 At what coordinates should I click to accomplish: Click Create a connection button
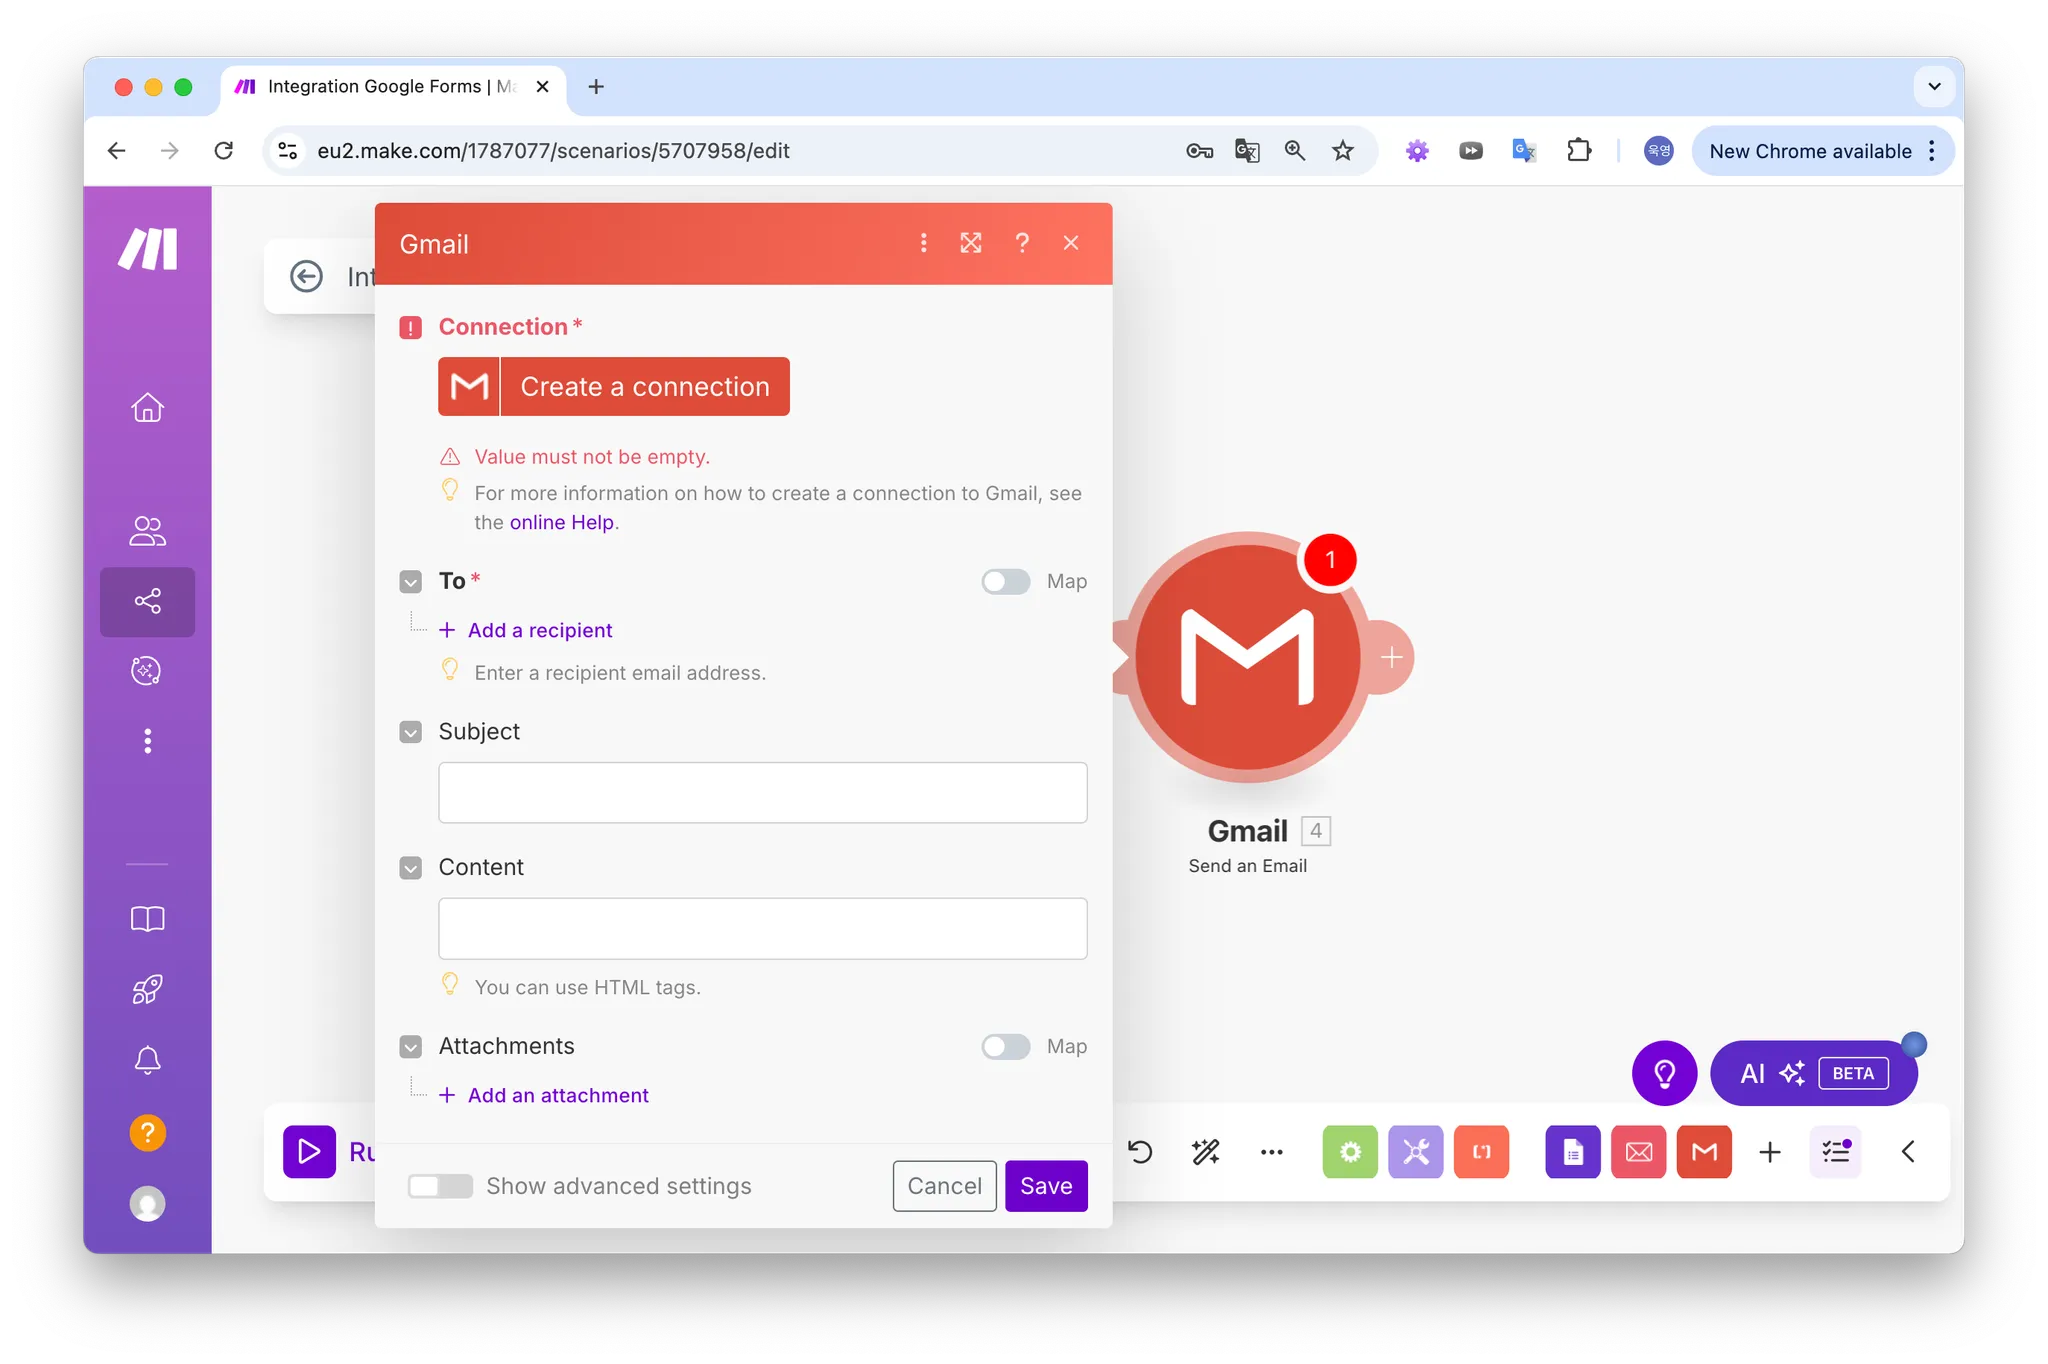[x=614, y=386]
